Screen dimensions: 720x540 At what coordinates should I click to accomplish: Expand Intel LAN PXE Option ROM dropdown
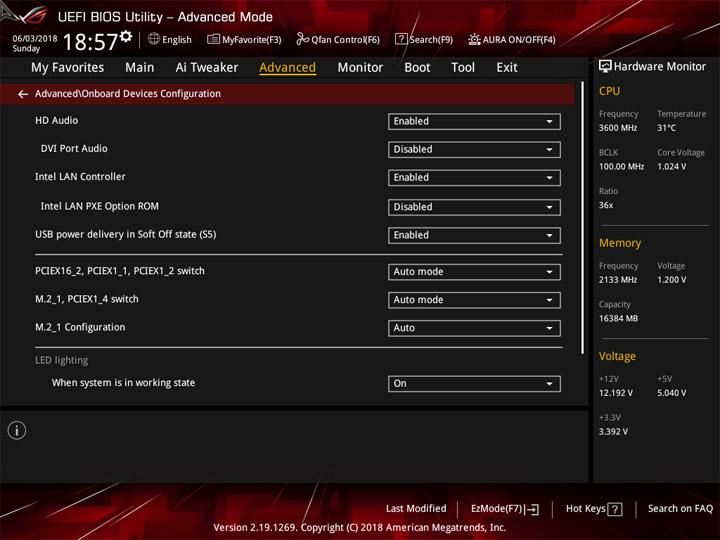[x=474, y=207]
